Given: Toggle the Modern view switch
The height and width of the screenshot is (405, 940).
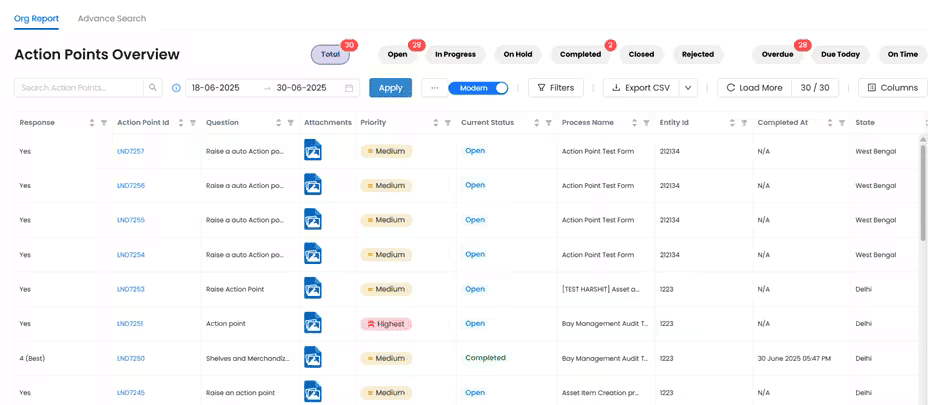Looking at the screenshot, I should coord(478,88).
